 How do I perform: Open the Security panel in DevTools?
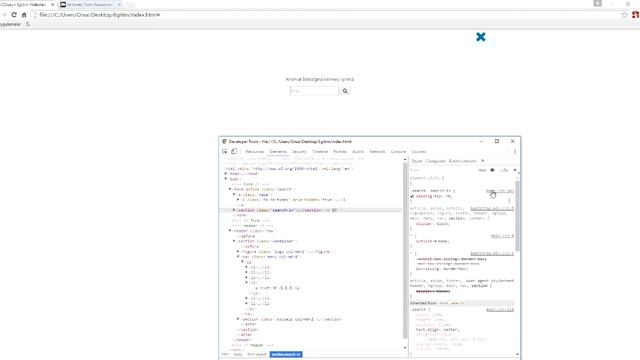(299, 151)
